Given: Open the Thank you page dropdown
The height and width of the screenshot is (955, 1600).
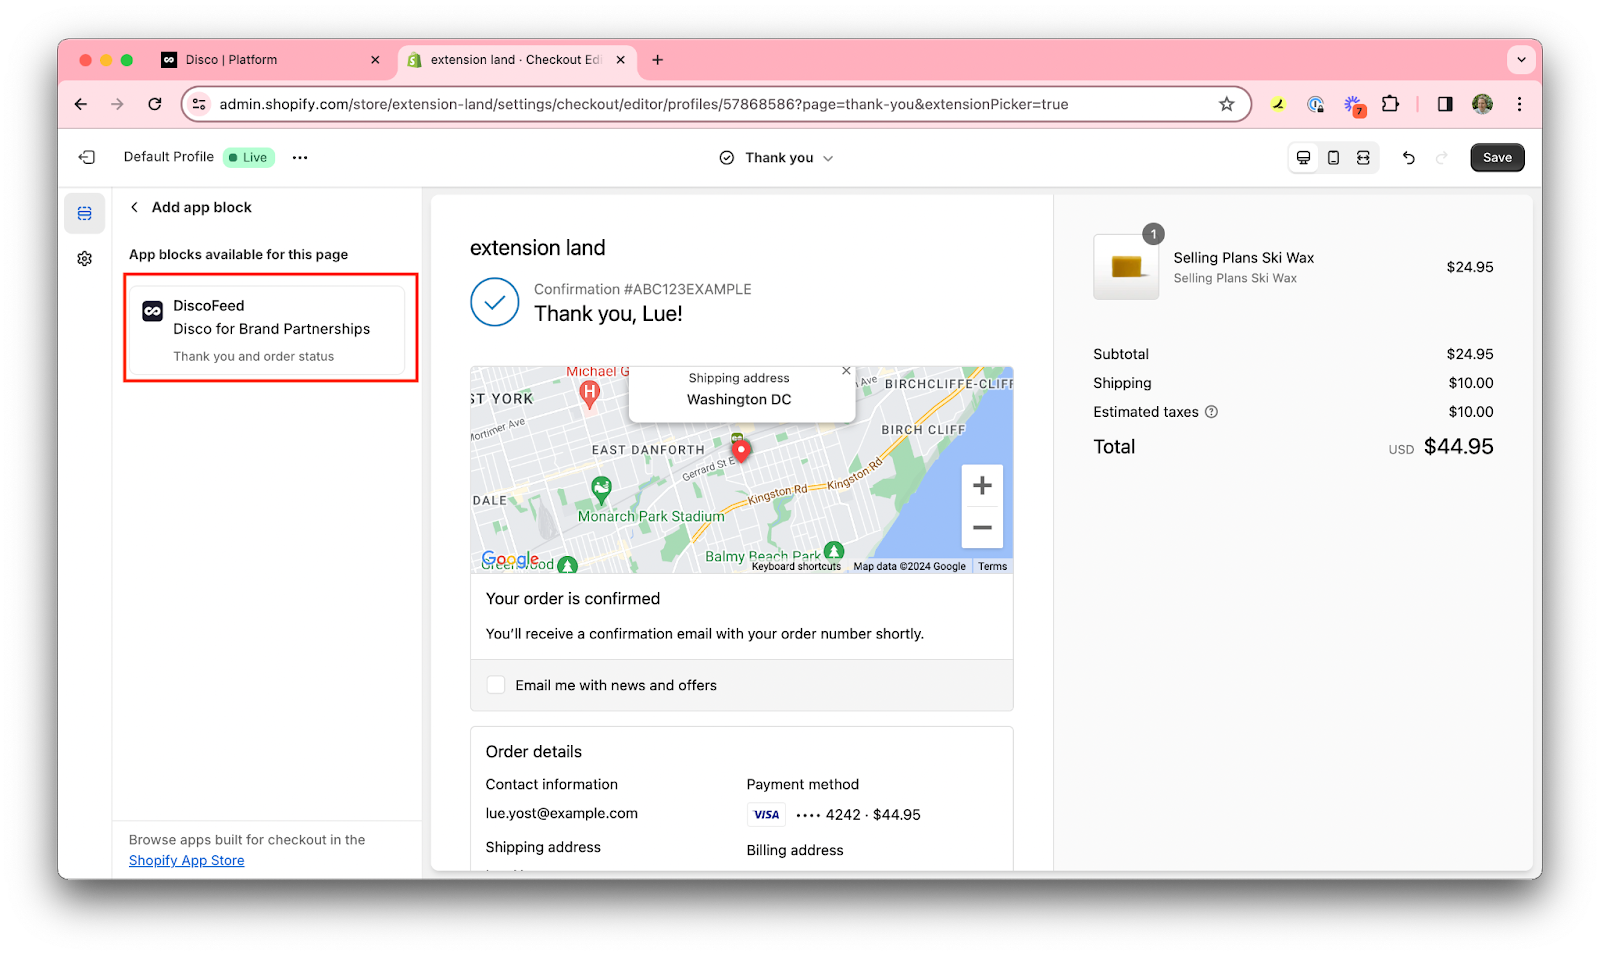Looking at the screenshot, I should coord(776,157).
